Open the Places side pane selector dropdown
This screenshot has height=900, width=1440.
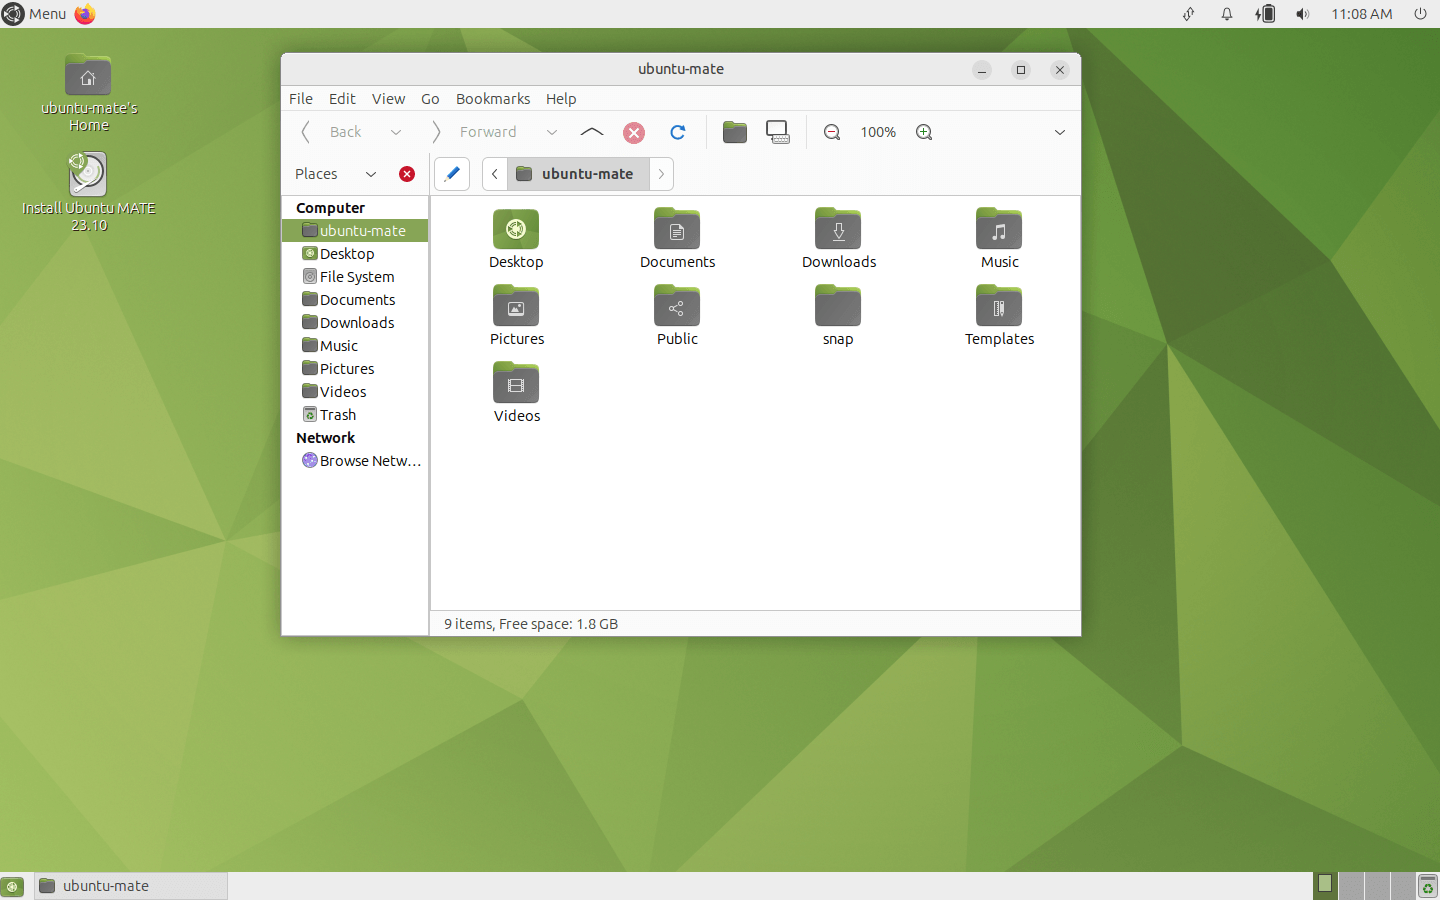tap(335, 174)
